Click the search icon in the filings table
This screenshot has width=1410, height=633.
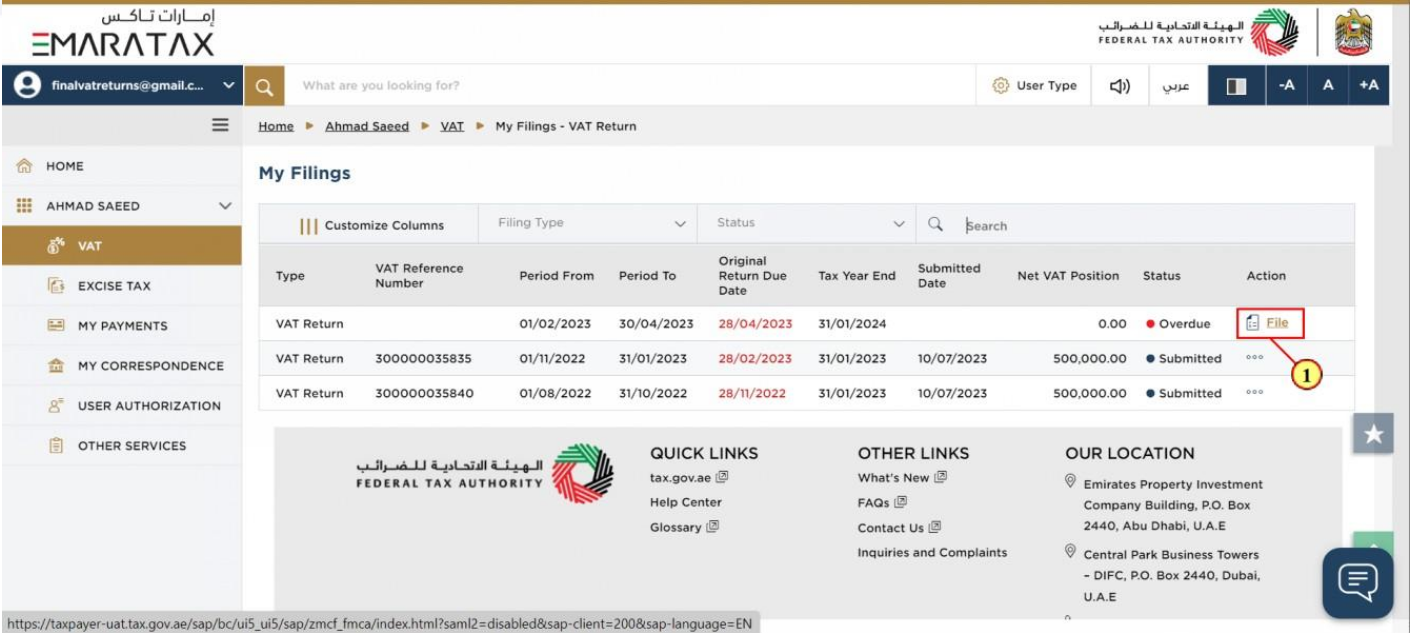coord(936,224)
